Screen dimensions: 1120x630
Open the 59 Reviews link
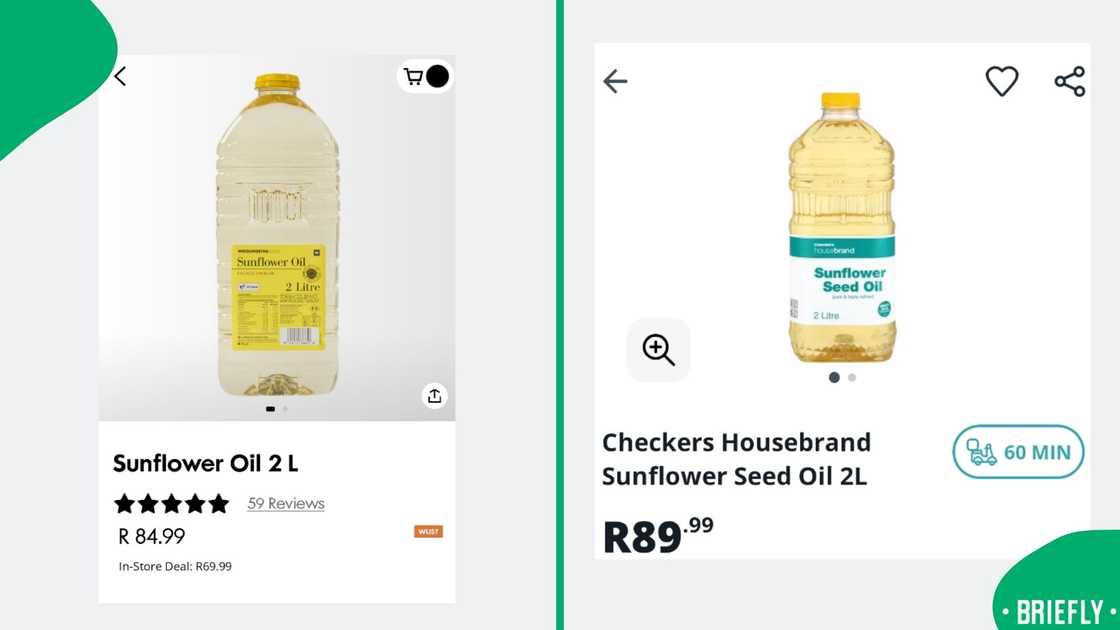[286, 503]
